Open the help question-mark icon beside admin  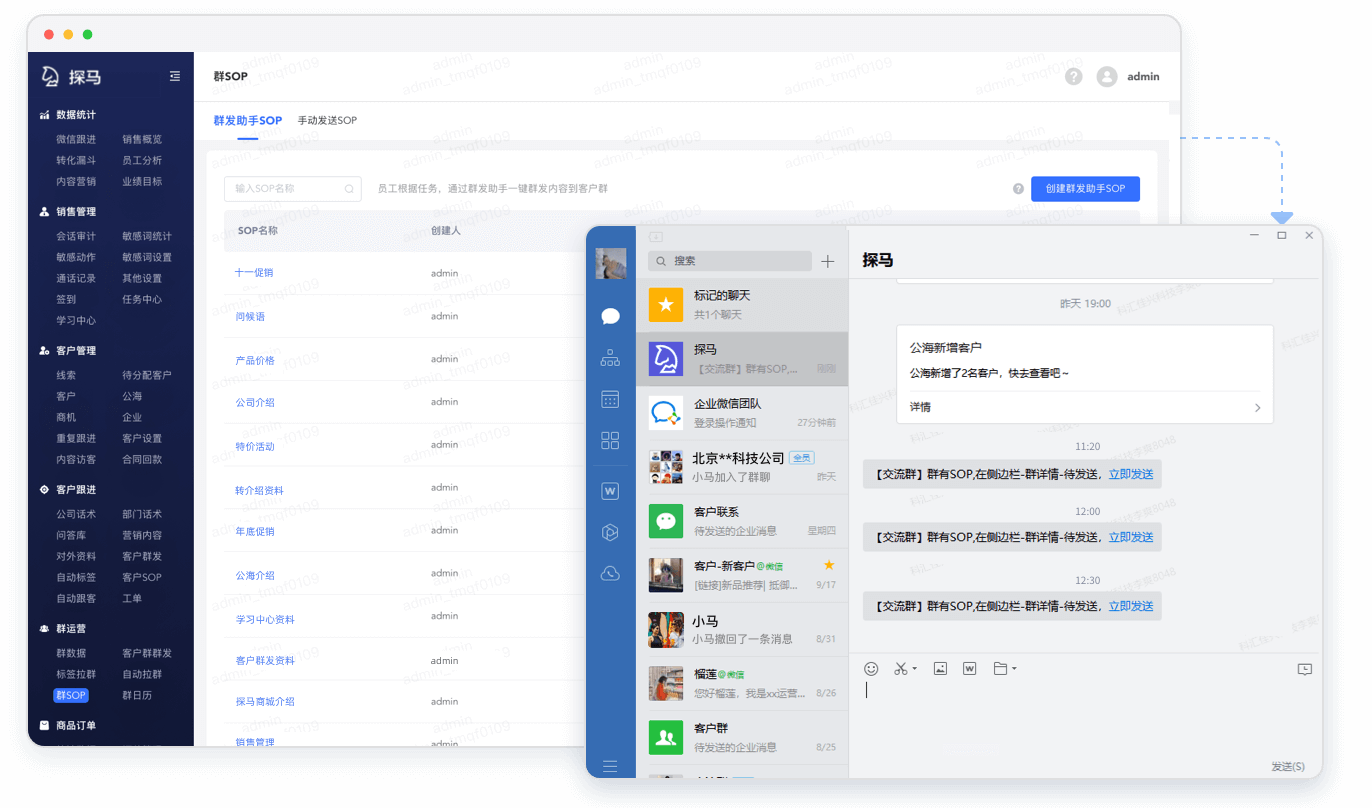click(1073, 76)
